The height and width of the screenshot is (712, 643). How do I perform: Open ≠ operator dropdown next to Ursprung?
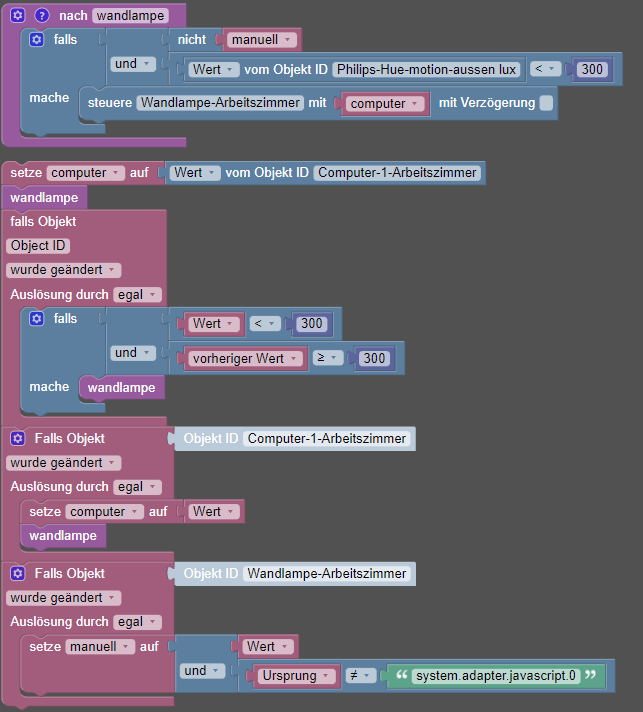coord(361,675)
